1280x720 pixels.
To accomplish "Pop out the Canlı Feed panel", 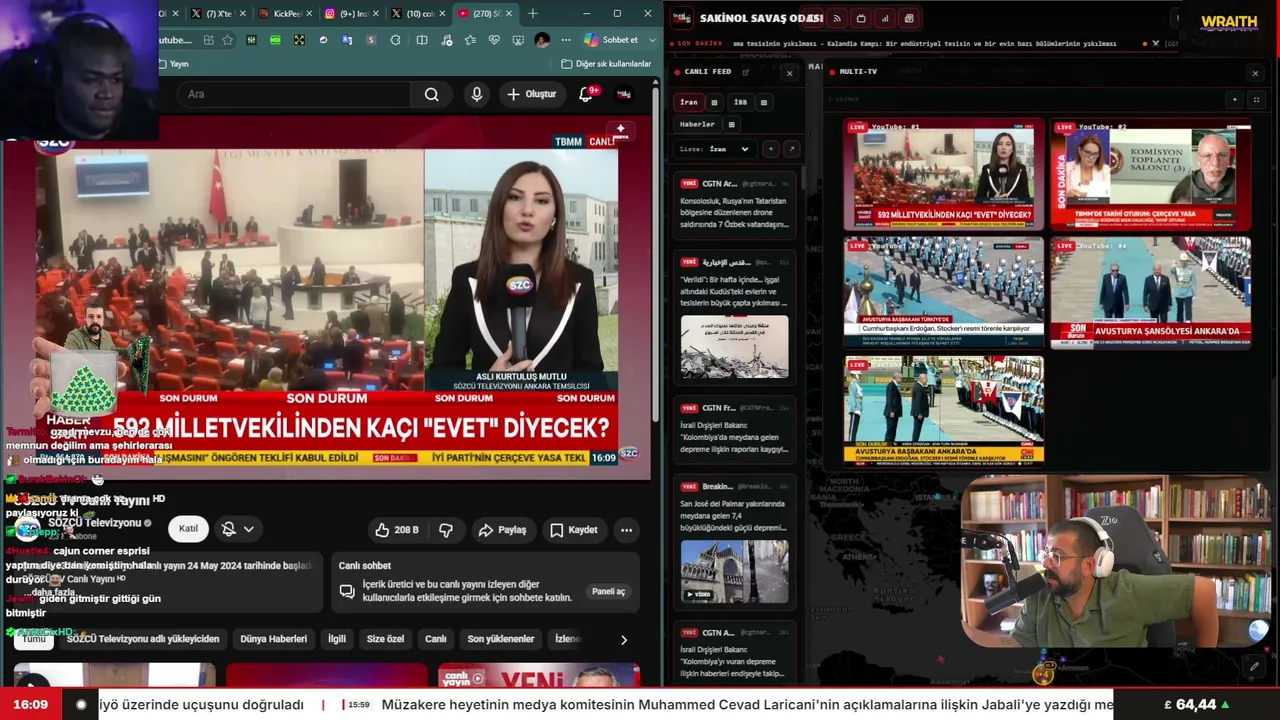I will [745, 72].
